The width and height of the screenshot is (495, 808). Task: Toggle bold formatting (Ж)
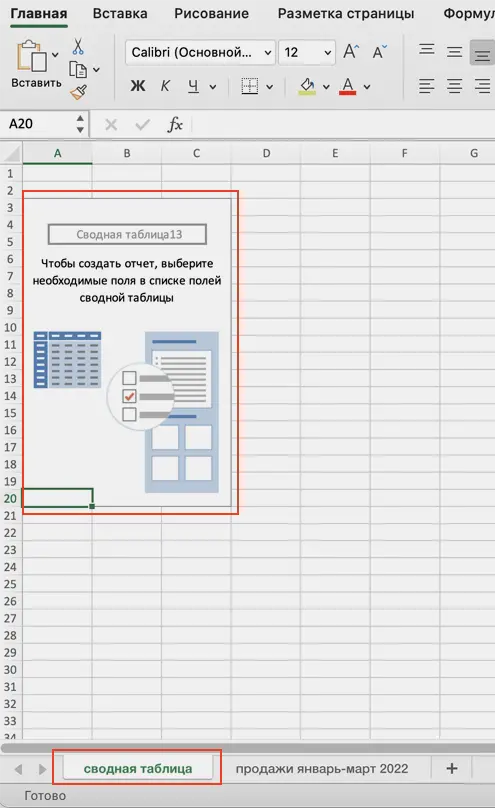pos(138,86)
